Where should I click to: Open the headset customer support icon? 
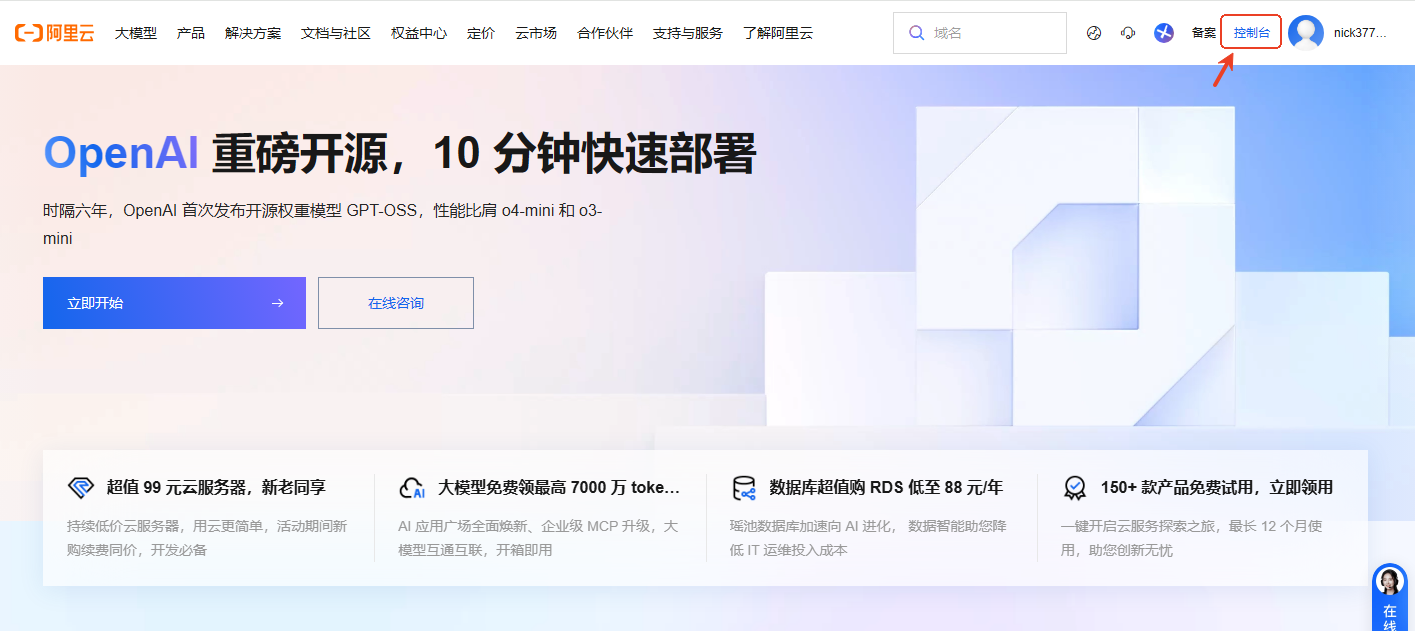point(1128,33)
